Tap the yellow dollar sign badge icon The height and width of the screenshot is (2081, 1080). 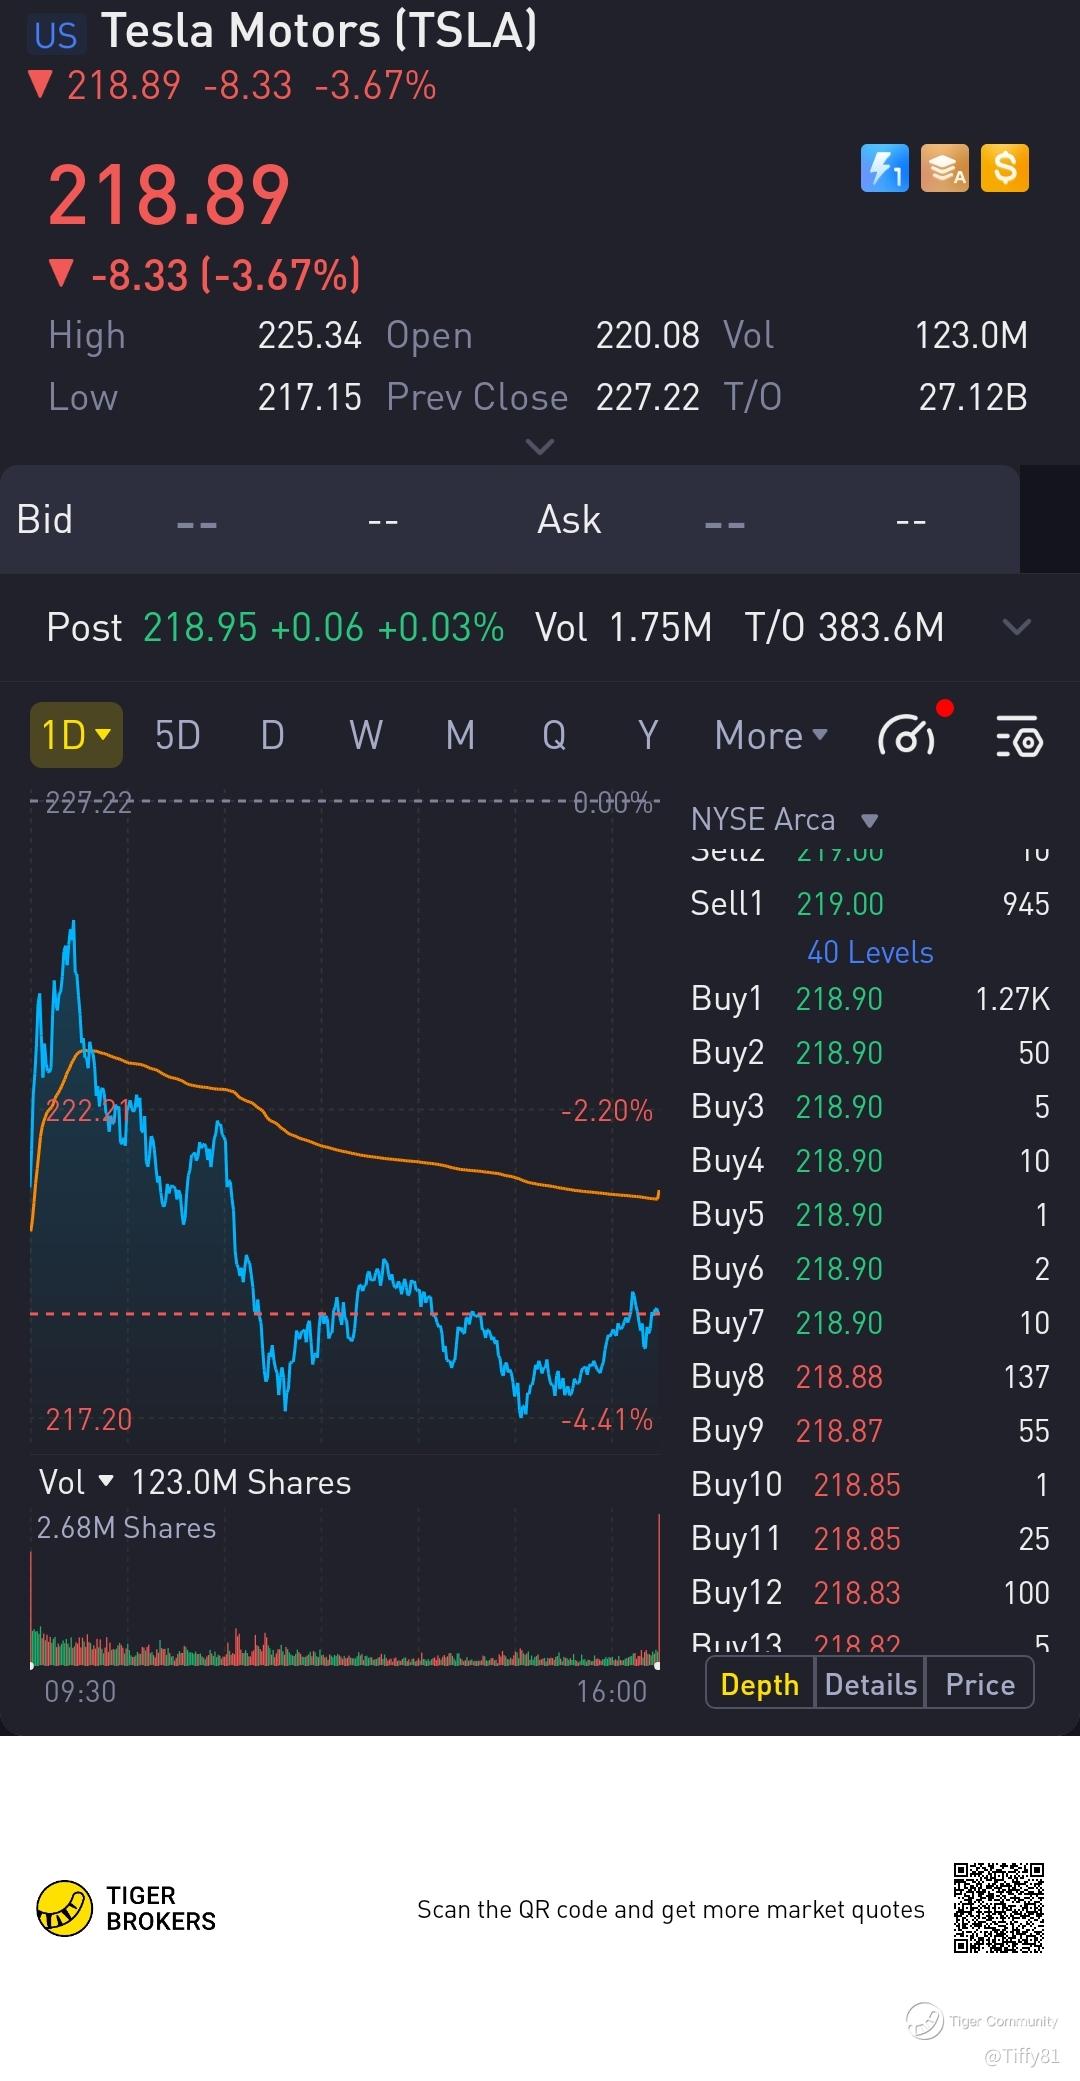pos(1005,168)
